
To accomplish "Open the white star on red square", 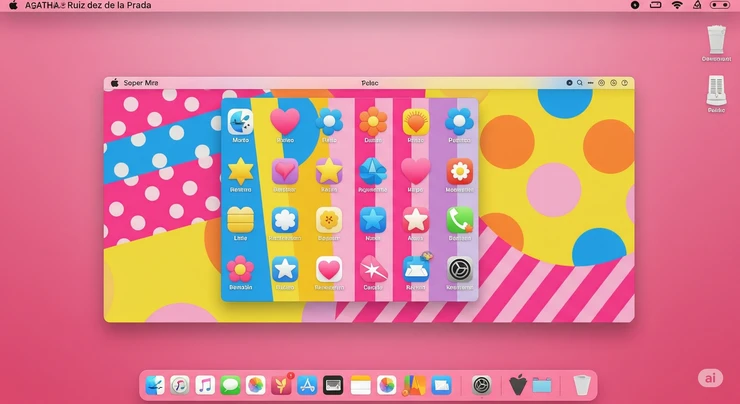I will (x=416, y=220).
